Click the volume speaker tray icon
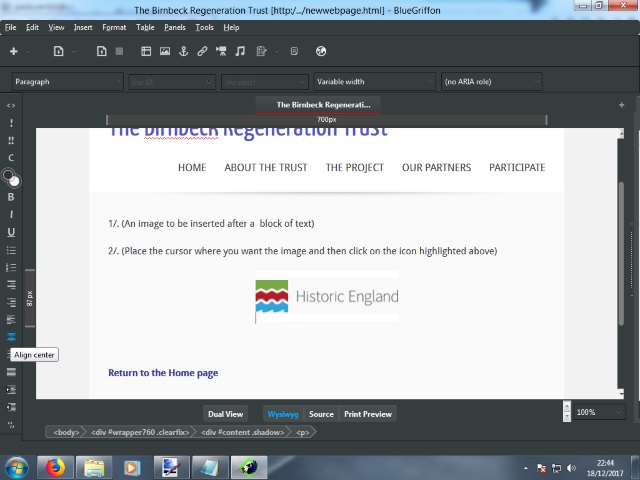 click(571, 468)
